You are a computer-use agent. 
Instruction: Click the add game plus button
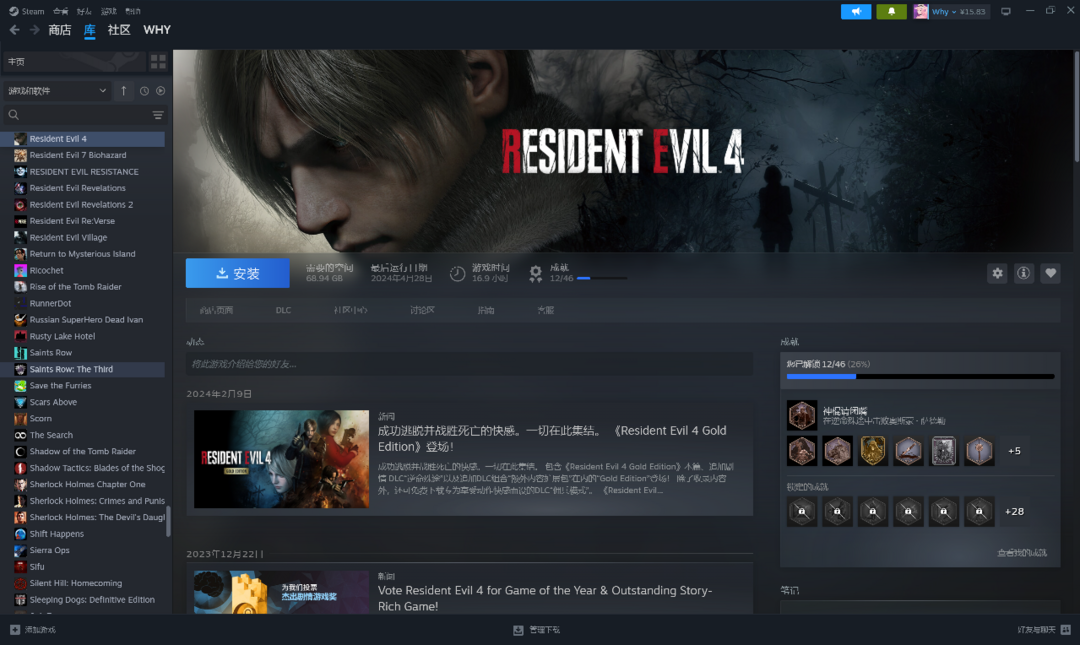pos(32,630)
